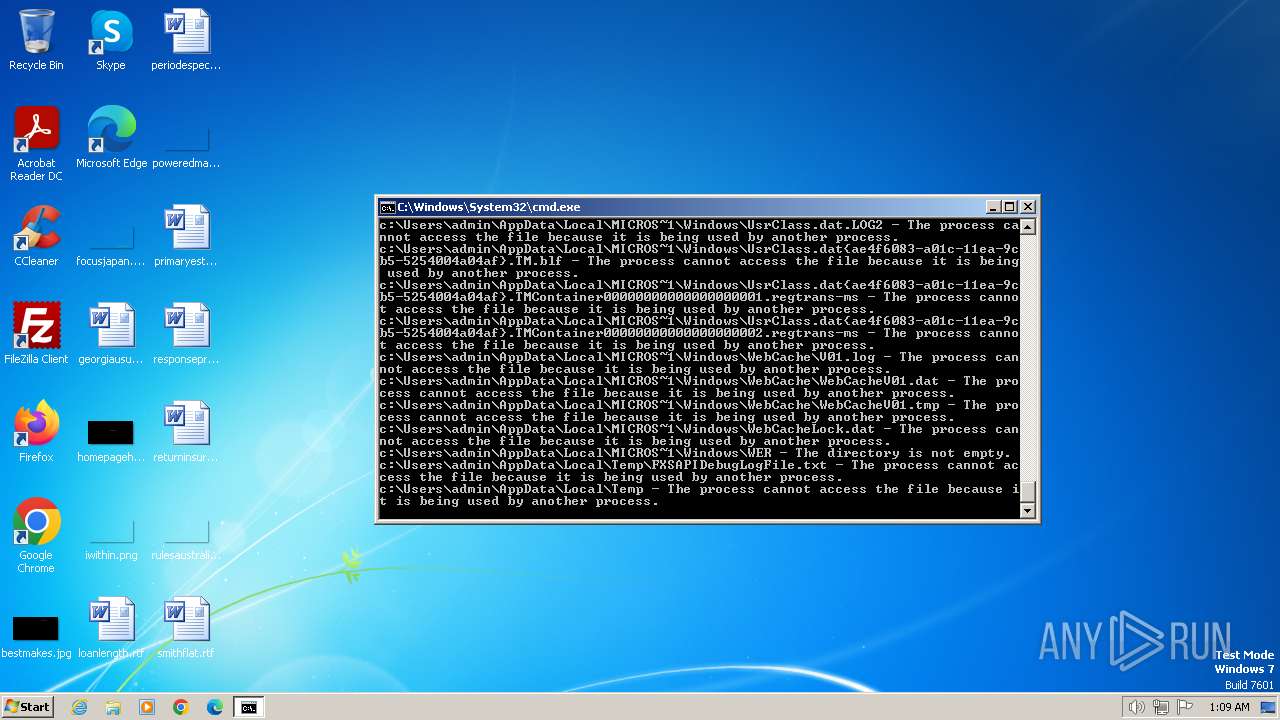Open Acrobat Reader DC shortcut
The image size is (1280, 720).
pyautogui.click(x=36, y=144)
